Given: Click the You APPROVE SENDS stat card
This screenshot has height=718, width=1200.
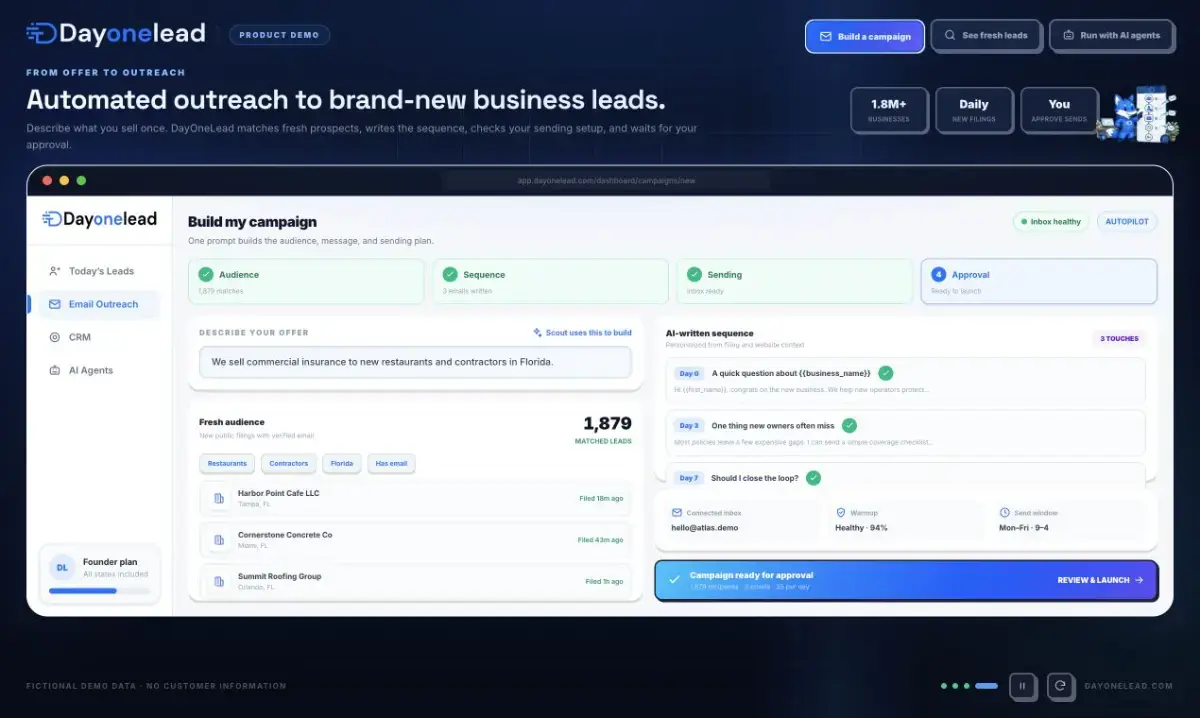Looking at the screenshot, I should [1059, 110].
